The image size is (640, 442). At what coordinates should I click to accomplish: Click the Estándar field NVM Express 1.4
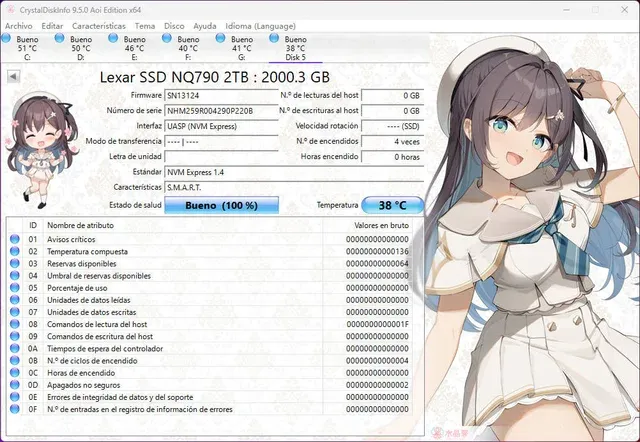294,172
